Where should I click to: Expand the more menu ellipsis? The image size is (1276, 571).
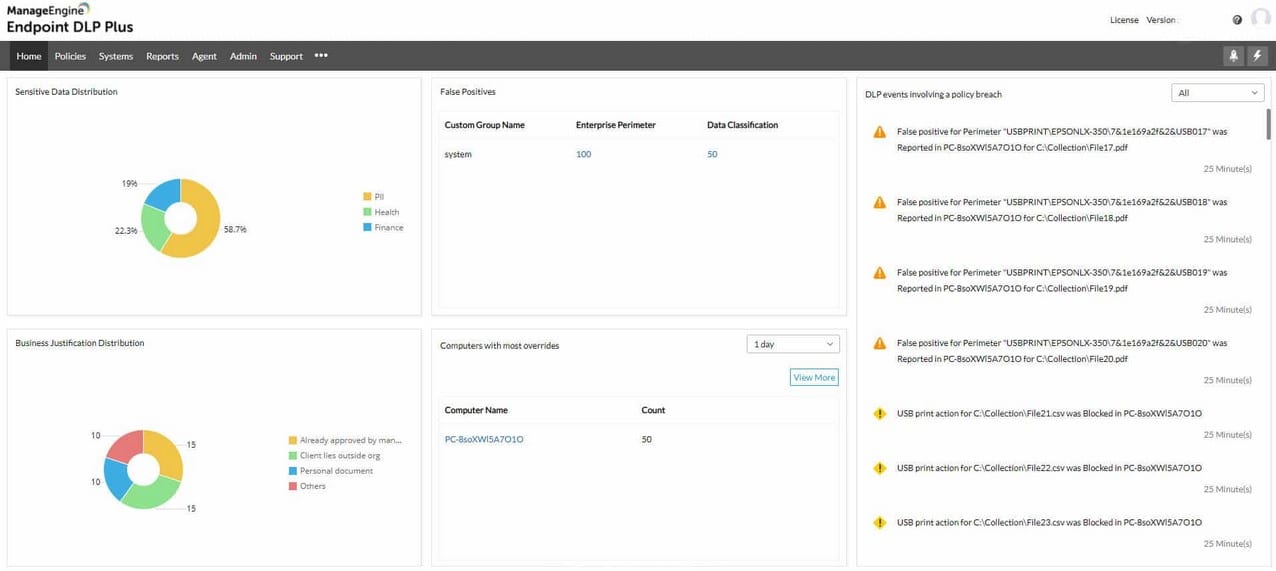point(321,56)
